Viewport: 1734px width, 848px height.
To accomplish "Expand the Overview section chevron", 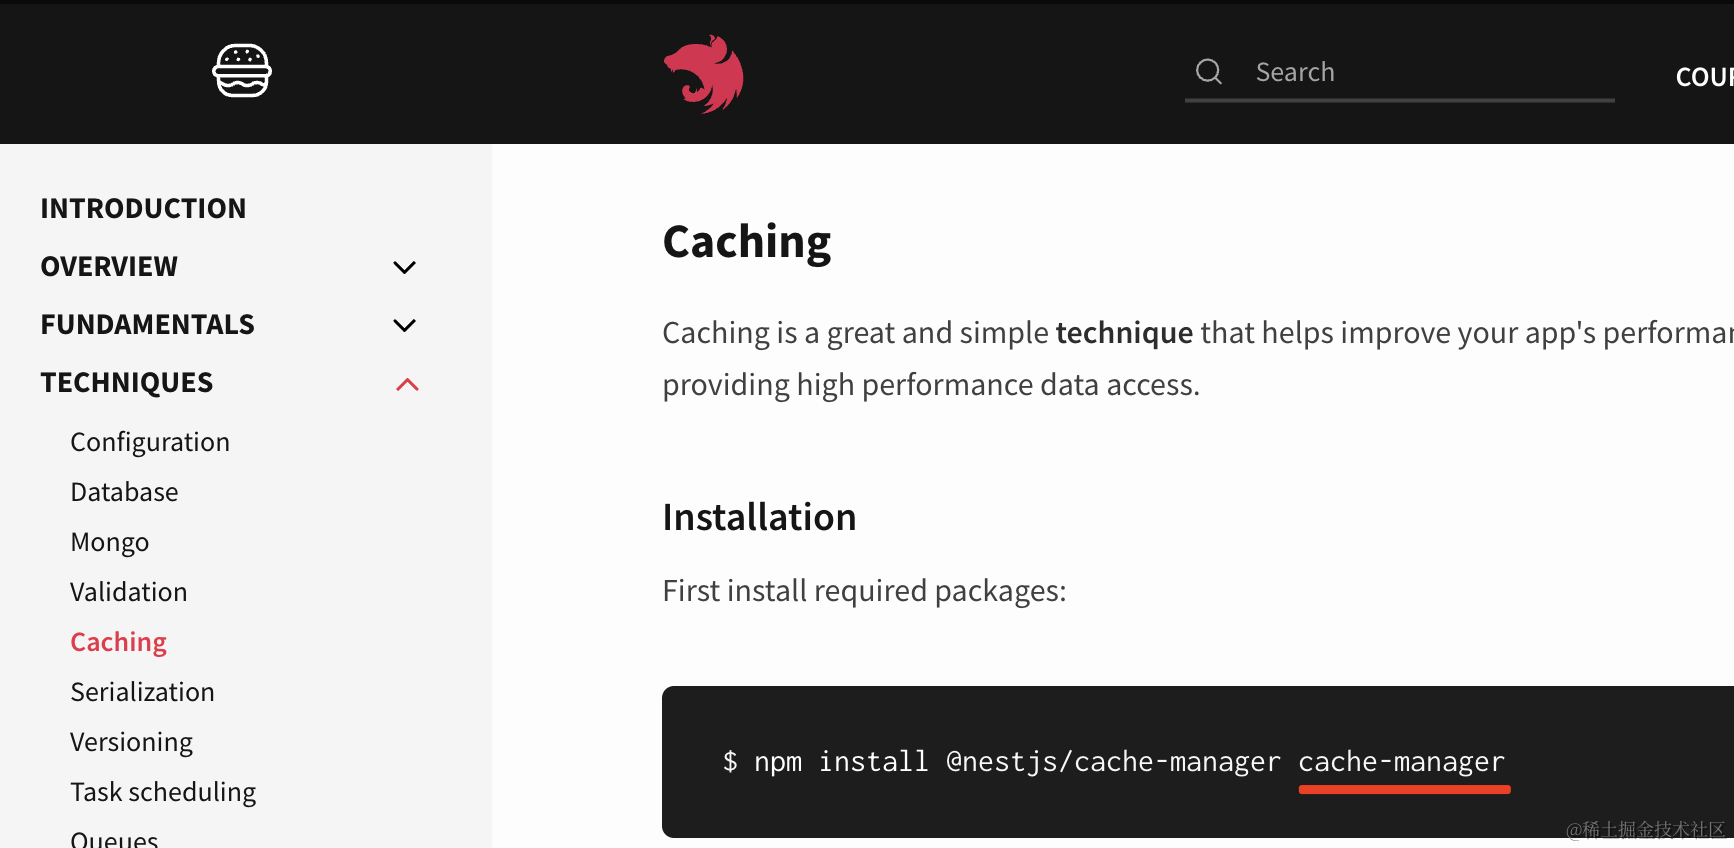I will point(404,267).
